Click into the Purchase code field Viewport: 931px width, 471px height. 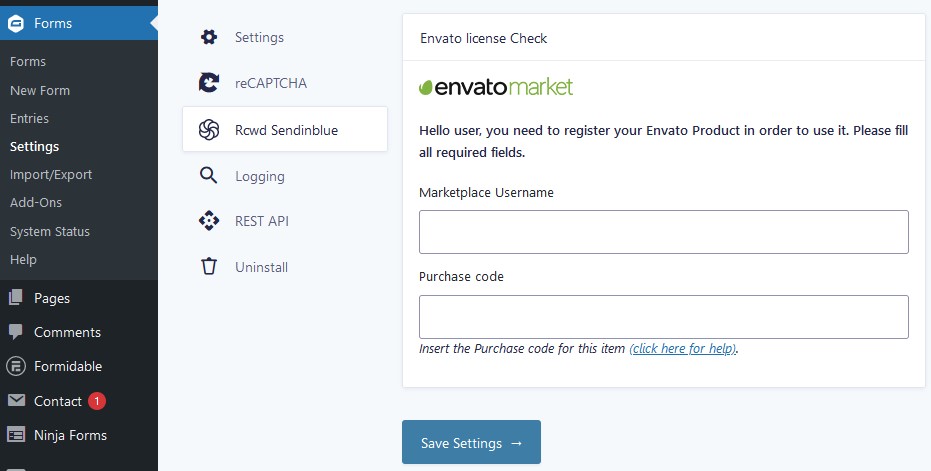coord(663,317)
